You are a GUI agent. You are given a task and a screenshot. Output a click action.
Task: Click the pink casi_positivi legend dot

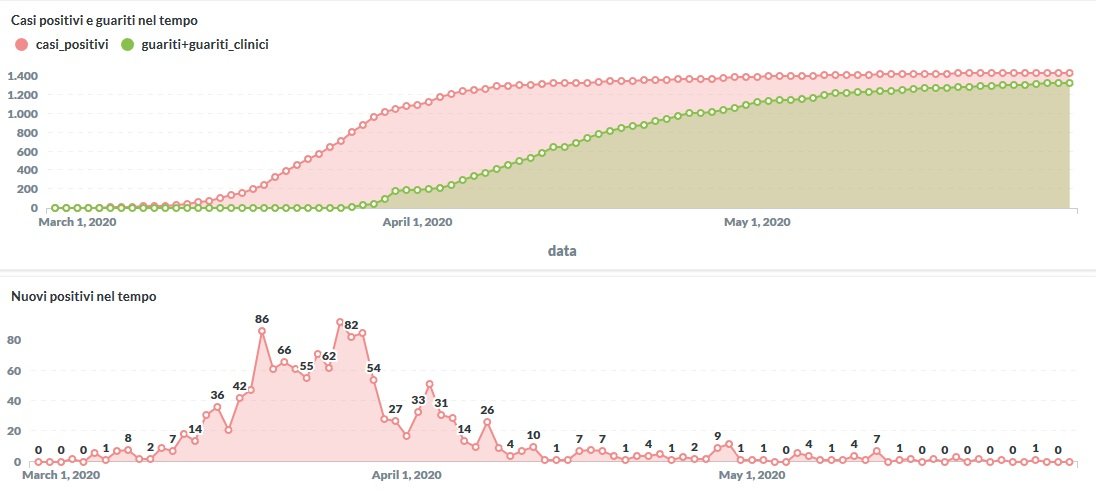(x=19, y=44)
